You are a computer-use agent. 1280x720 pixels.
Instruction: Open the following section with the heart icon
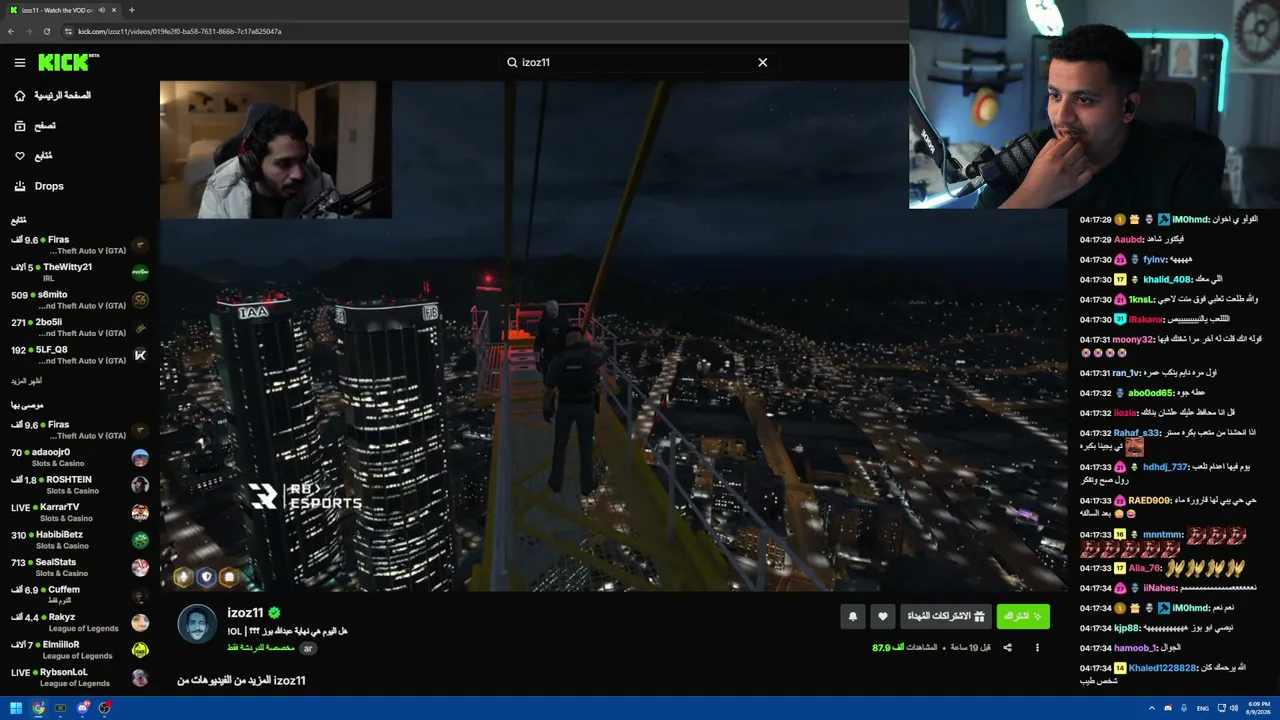33,156
